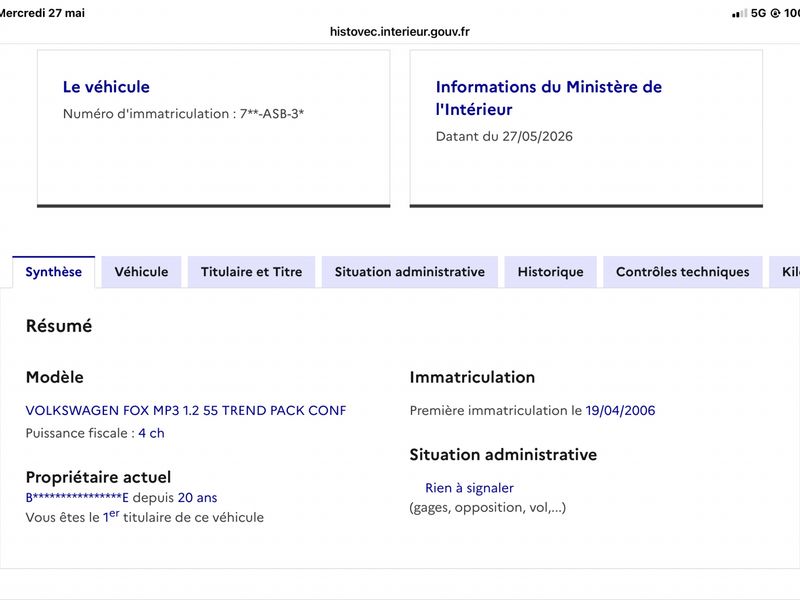Open the Véhicule tab
800x600 pixels.
point(141,272)
